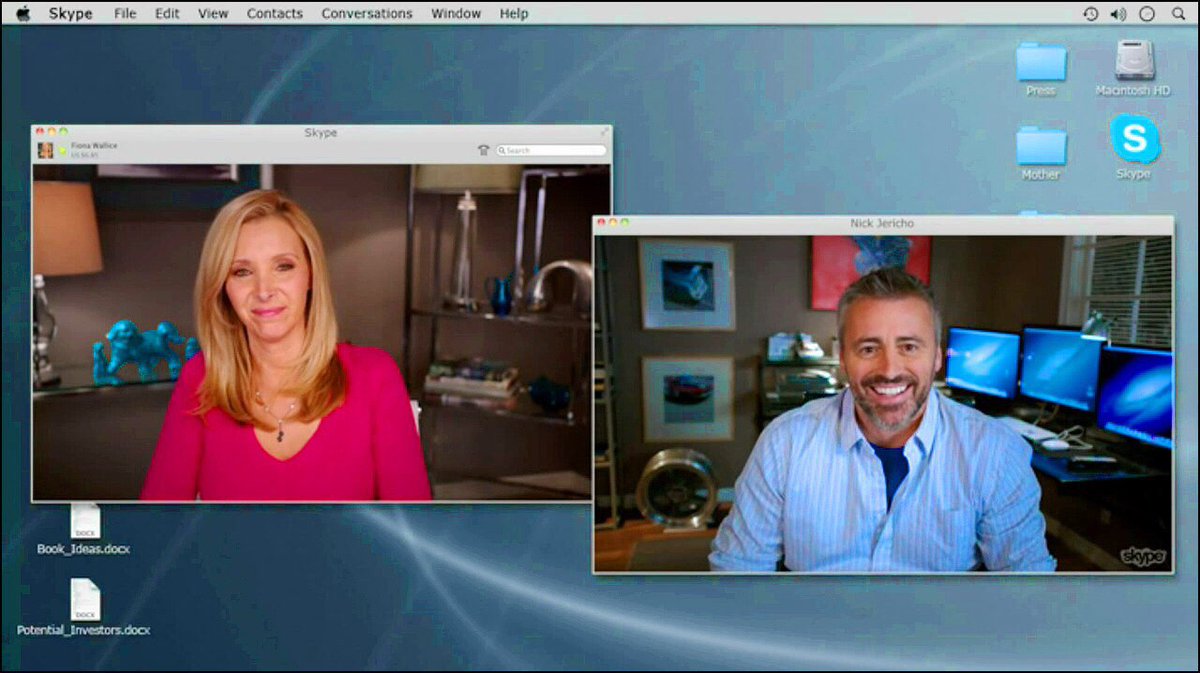
Task: Zoom the Skype window with green button
Action: 64,131
